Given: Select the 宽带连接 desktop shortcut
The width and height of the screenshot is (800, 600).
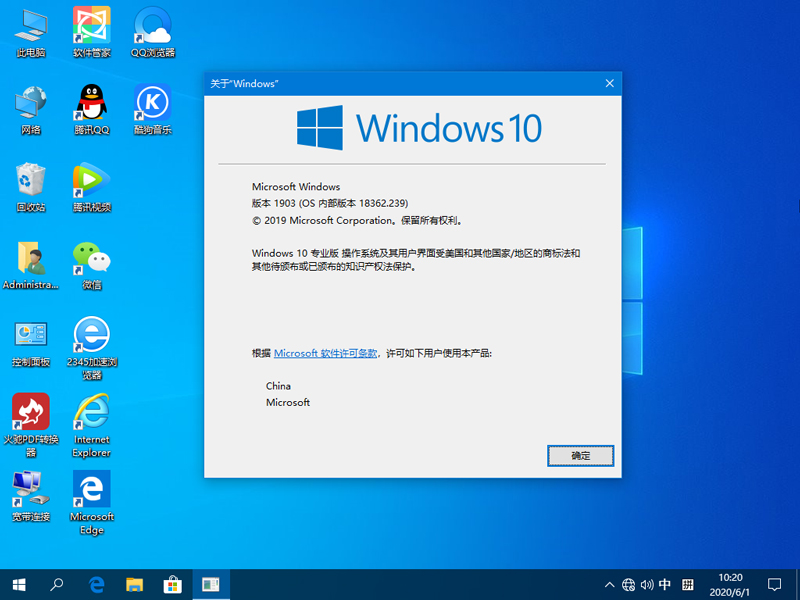Looking at the screenshot, I should point(31,497).
